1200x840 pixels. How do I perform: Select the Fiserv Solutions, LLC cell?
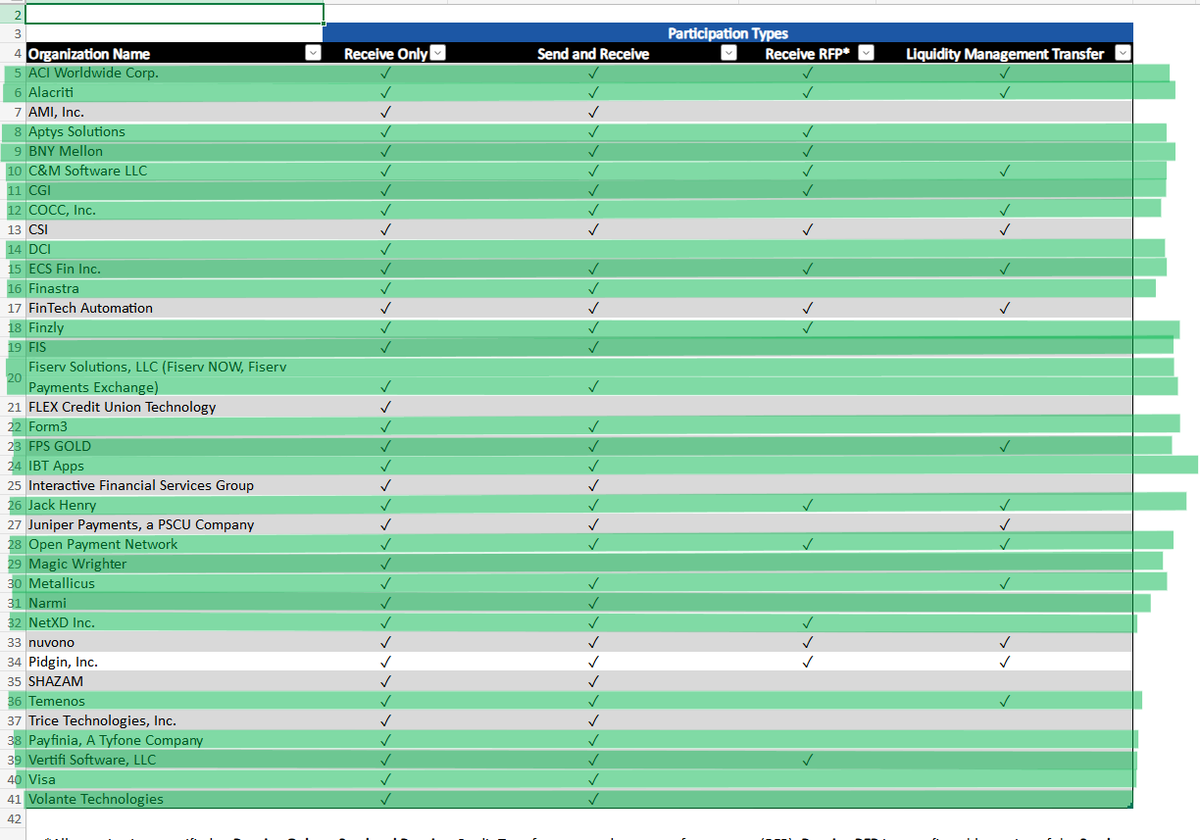(x=174, y=377)
